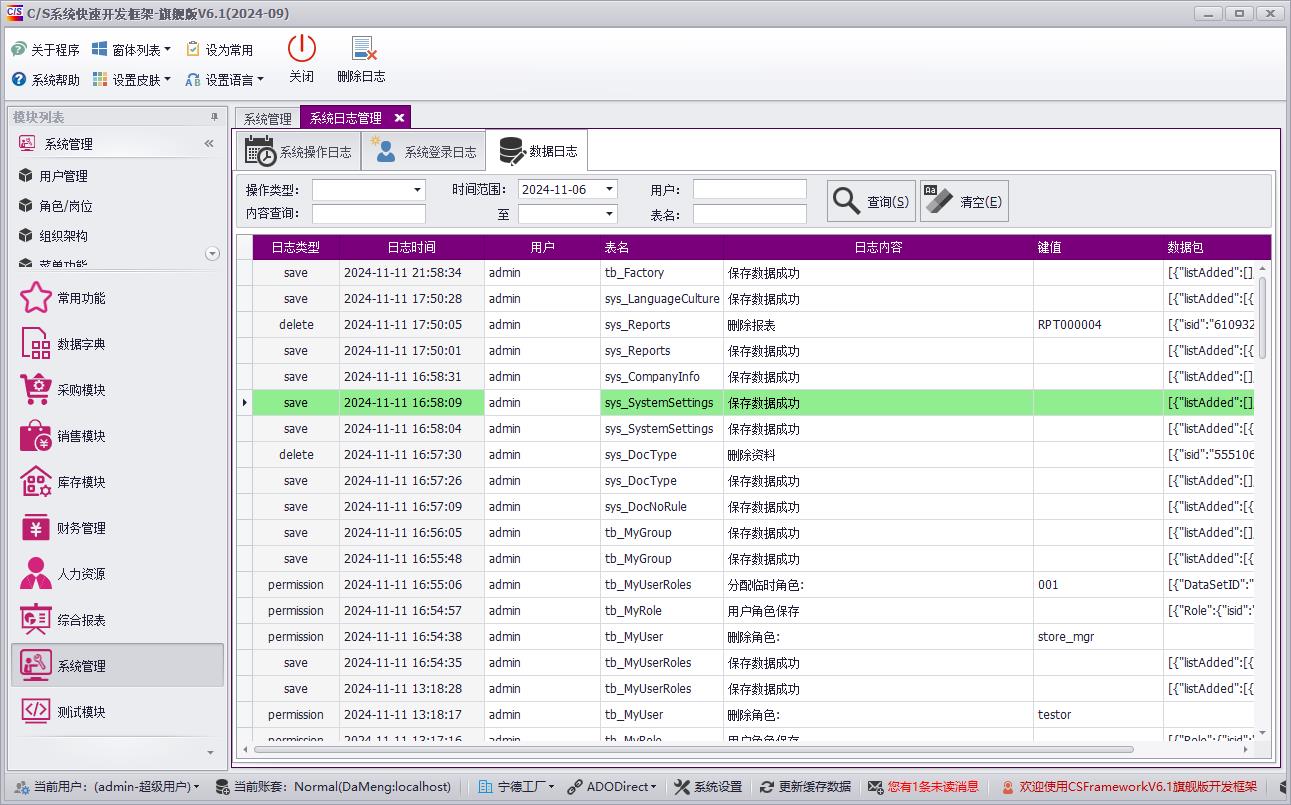Screen dimensions: 1291x805
Task: Collapse the 系统管理 group with double chevron
Action: [x=209, y=144]
